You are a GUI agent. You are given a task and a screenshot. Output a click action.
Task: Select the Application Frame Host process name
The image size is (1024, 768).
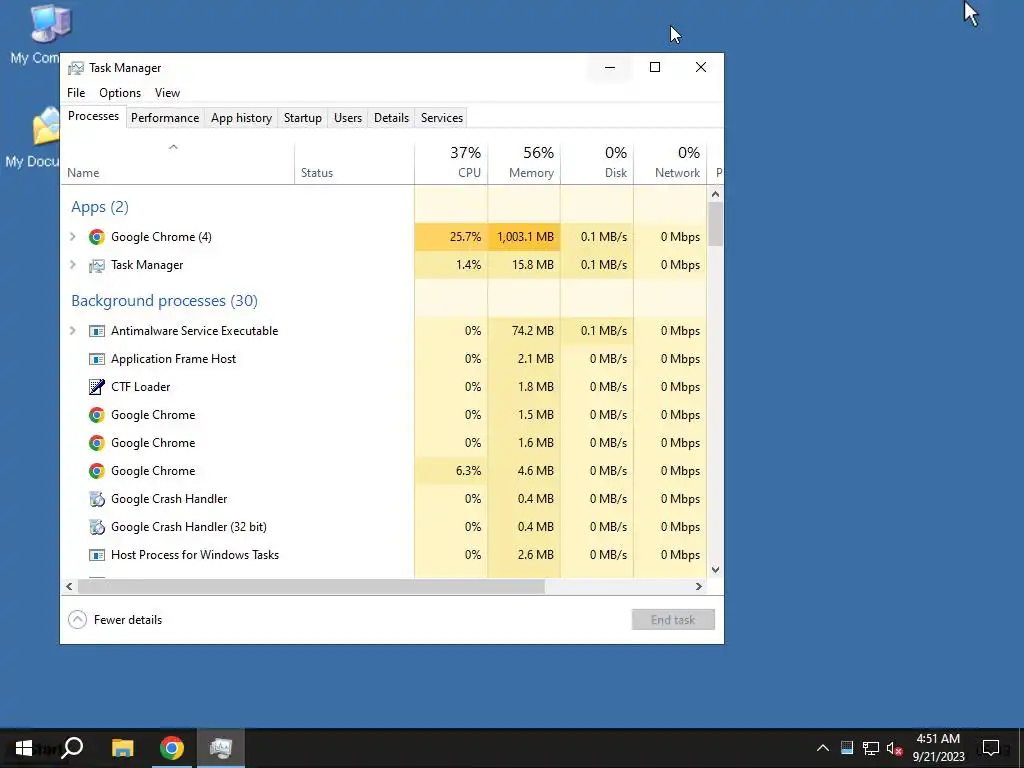click(x=174, y=359)
